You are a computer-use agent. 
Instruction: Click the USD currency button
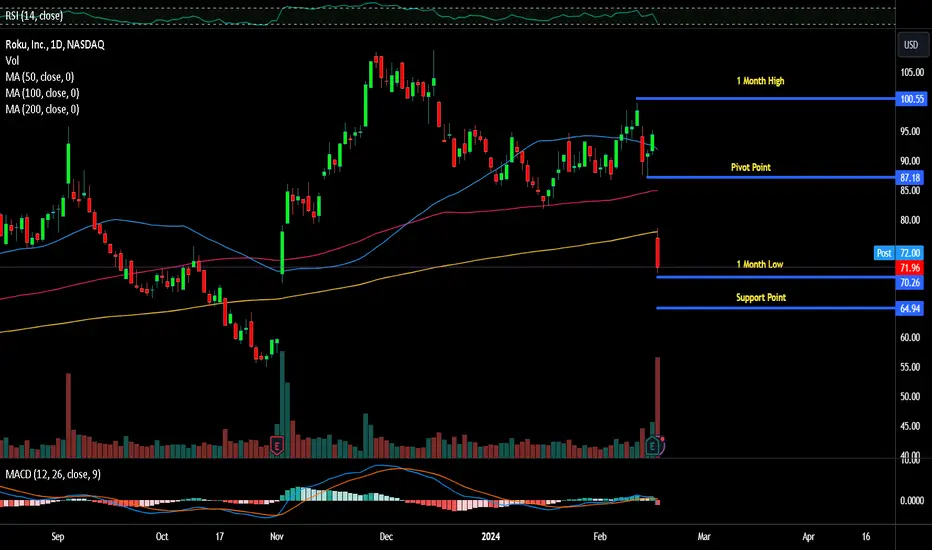pos(911,45)
